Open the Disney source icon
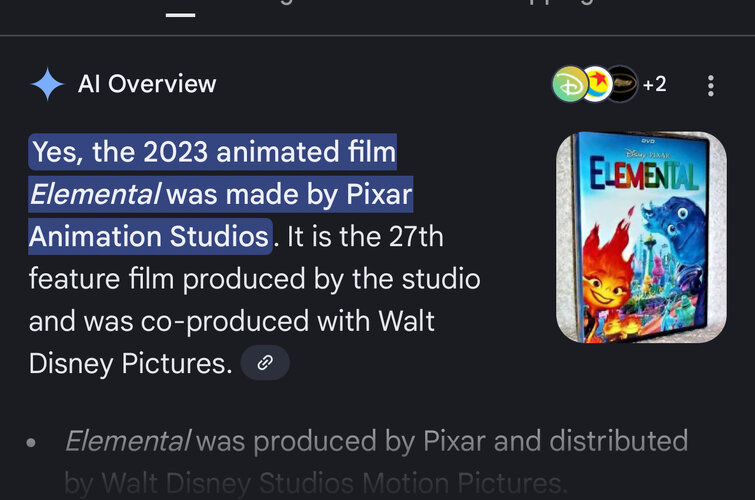The height and width of the screenshot is (500, 755). [x=569, y=85]
